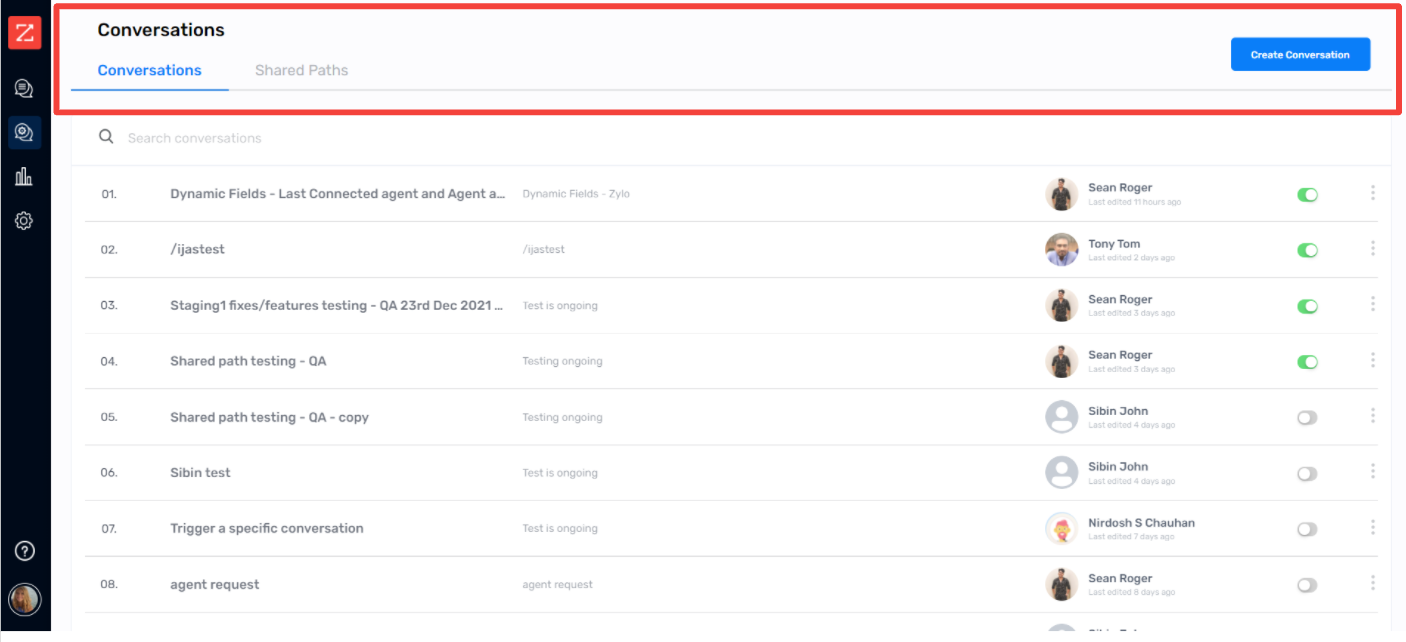Open the /ijastest conversation link
The width and height of the screenshot is (1406, 642).
tap(197, 249)
